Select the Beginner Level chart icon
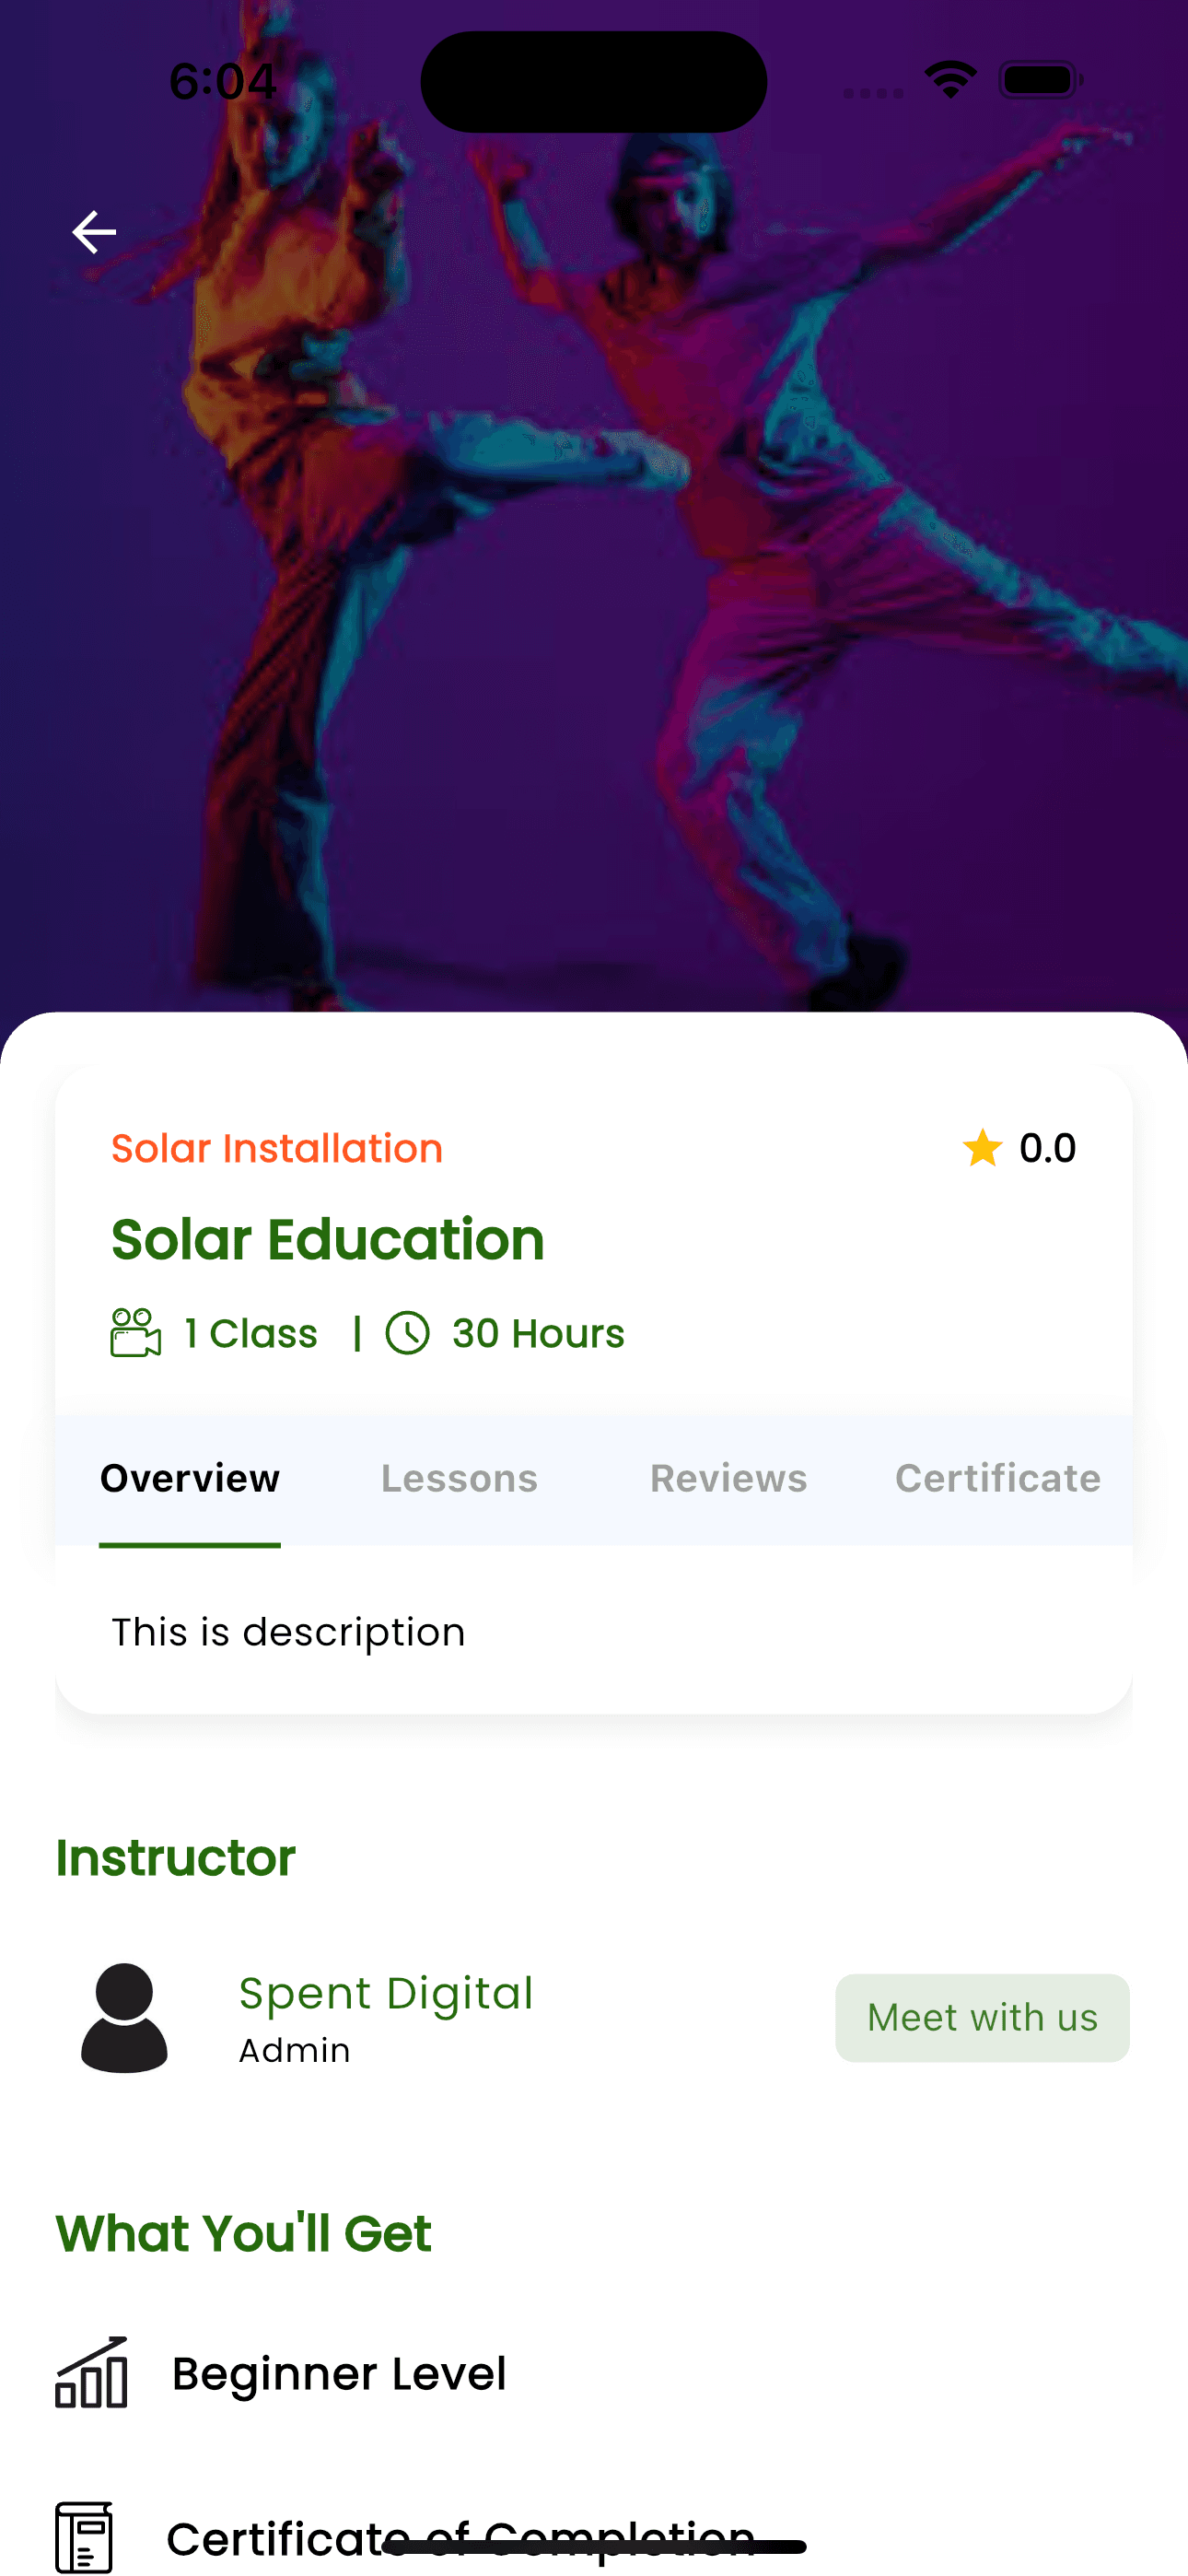The height and width of the screenshot is (2576, 1188). click(x=90, y=2372)
